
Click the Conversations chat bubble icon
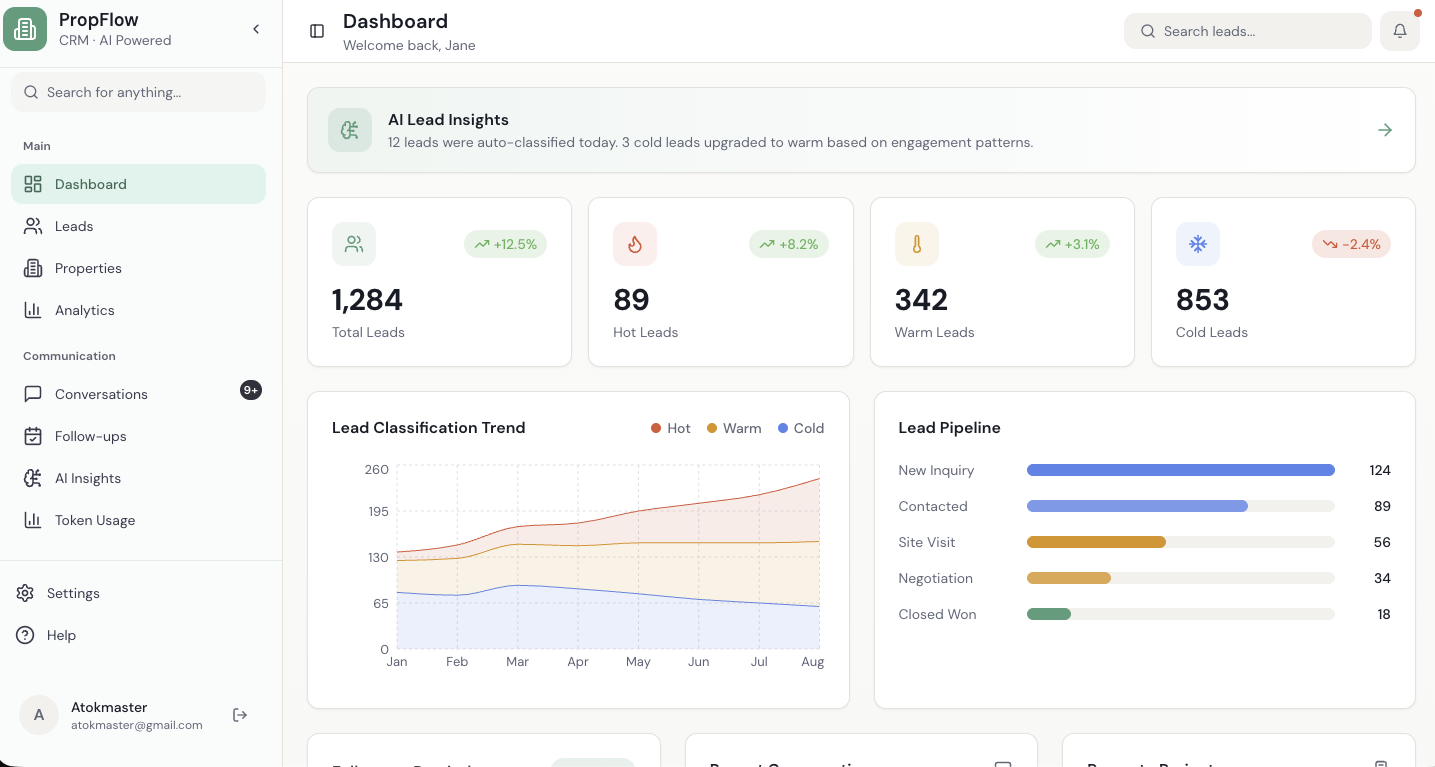(33, 394)
